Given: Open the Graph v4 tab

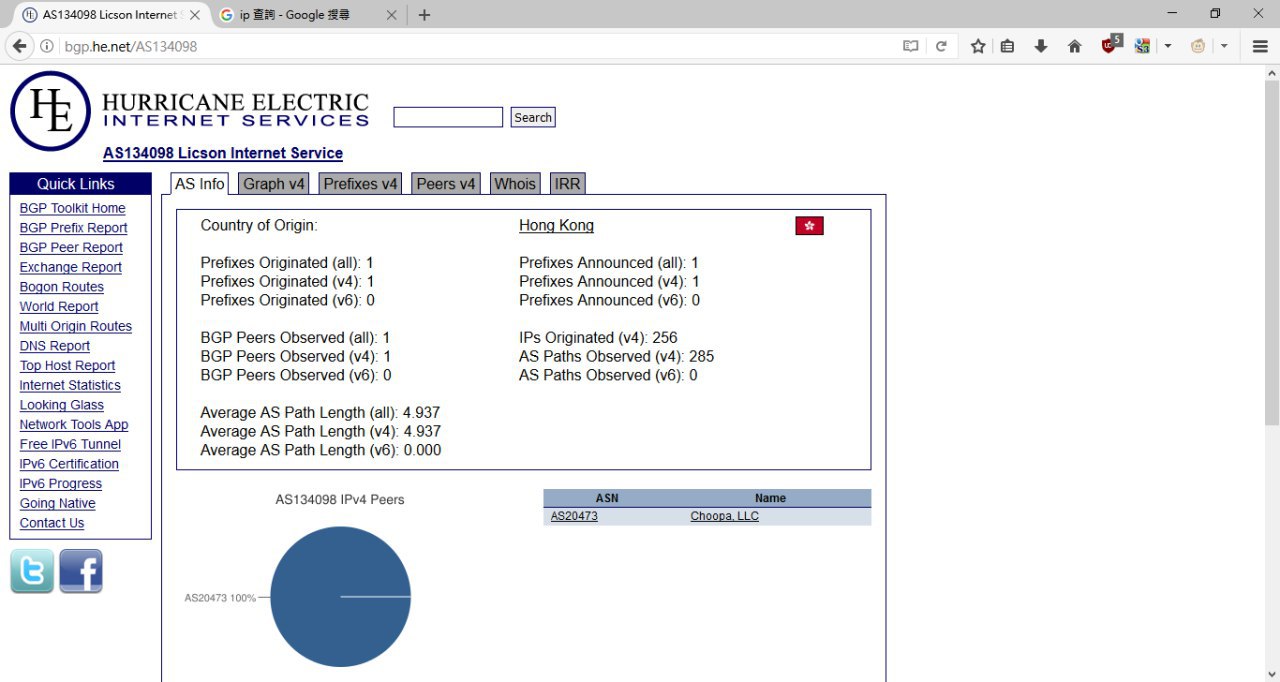Looking at the screenshot, I should tap(274, 184).
